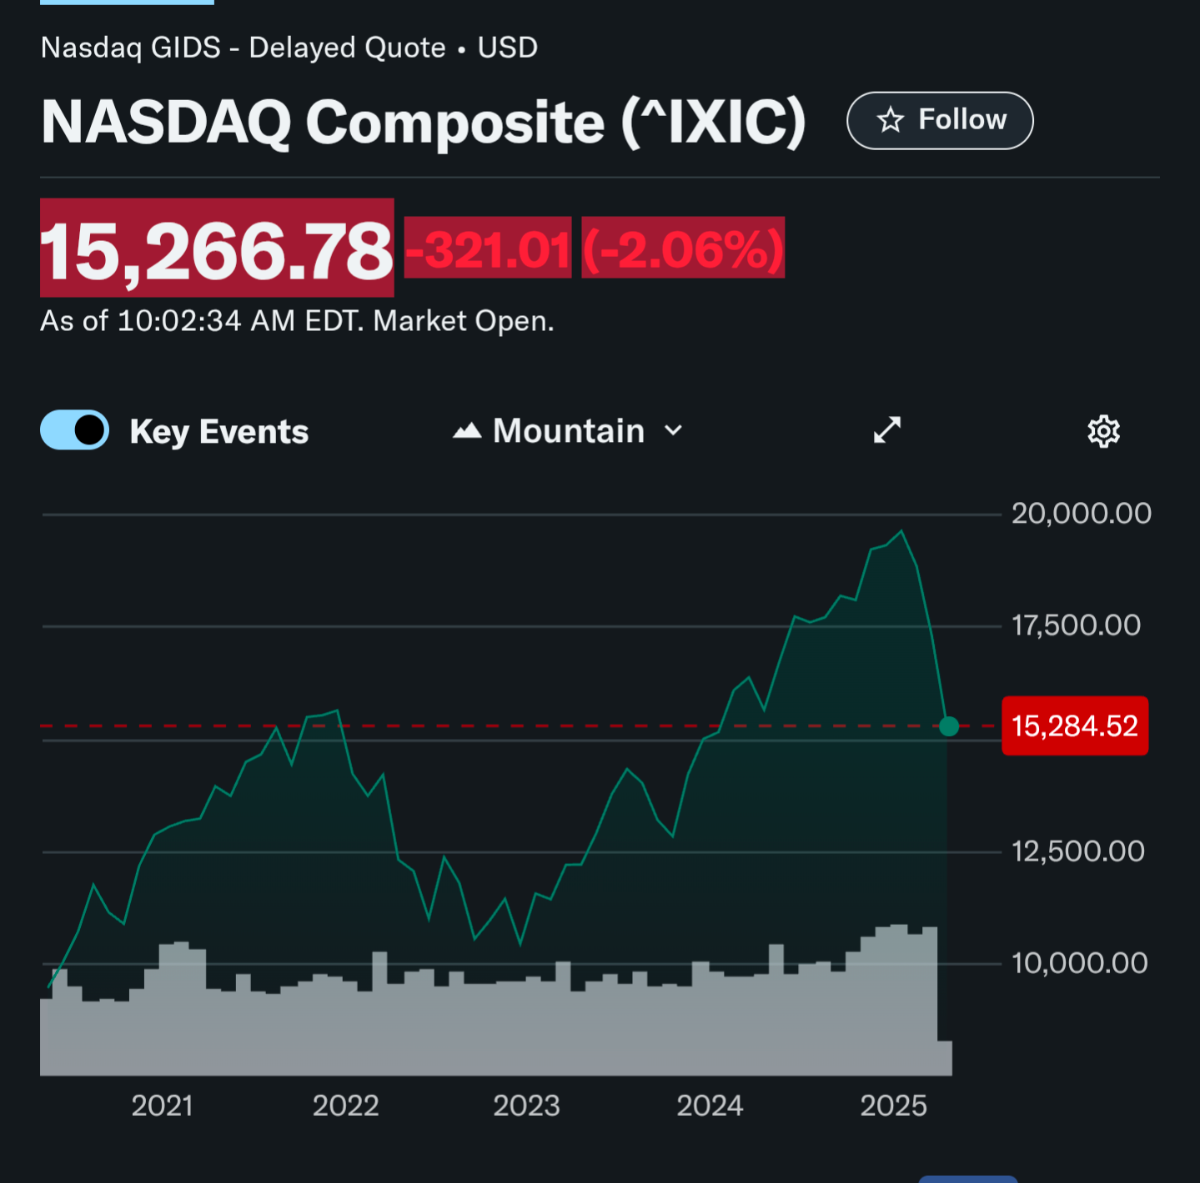Open the chart settings gear
Image resolution: width=1200 pixels, height=1183 pixels.
click(1103, 431)
